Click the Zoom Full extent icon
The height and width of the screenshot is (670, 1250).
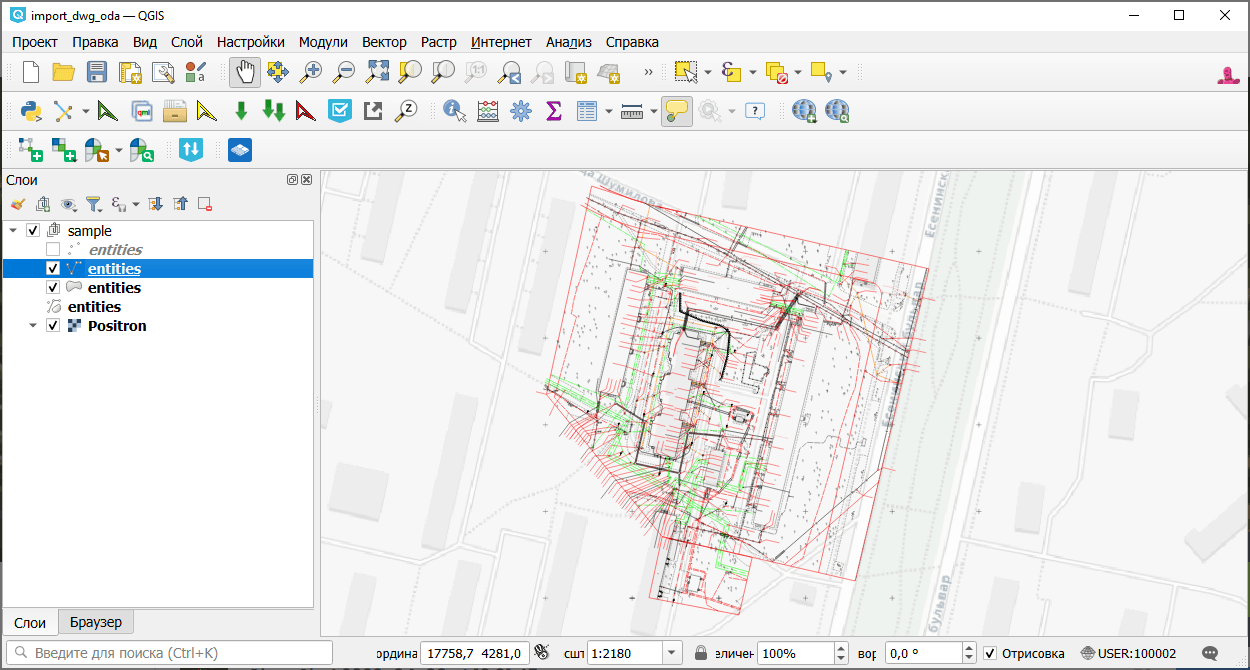pyautogui.click(x=377, y=72)
